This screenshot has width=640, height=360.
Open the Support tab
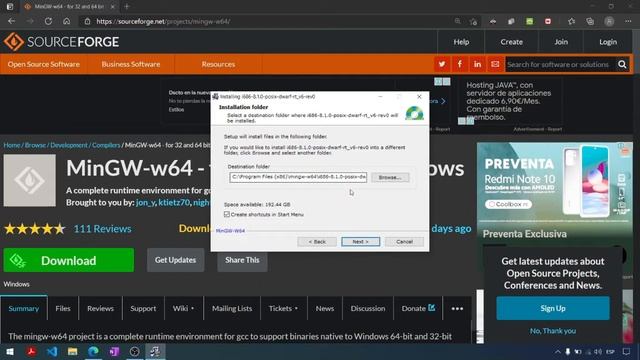point(143,309)
